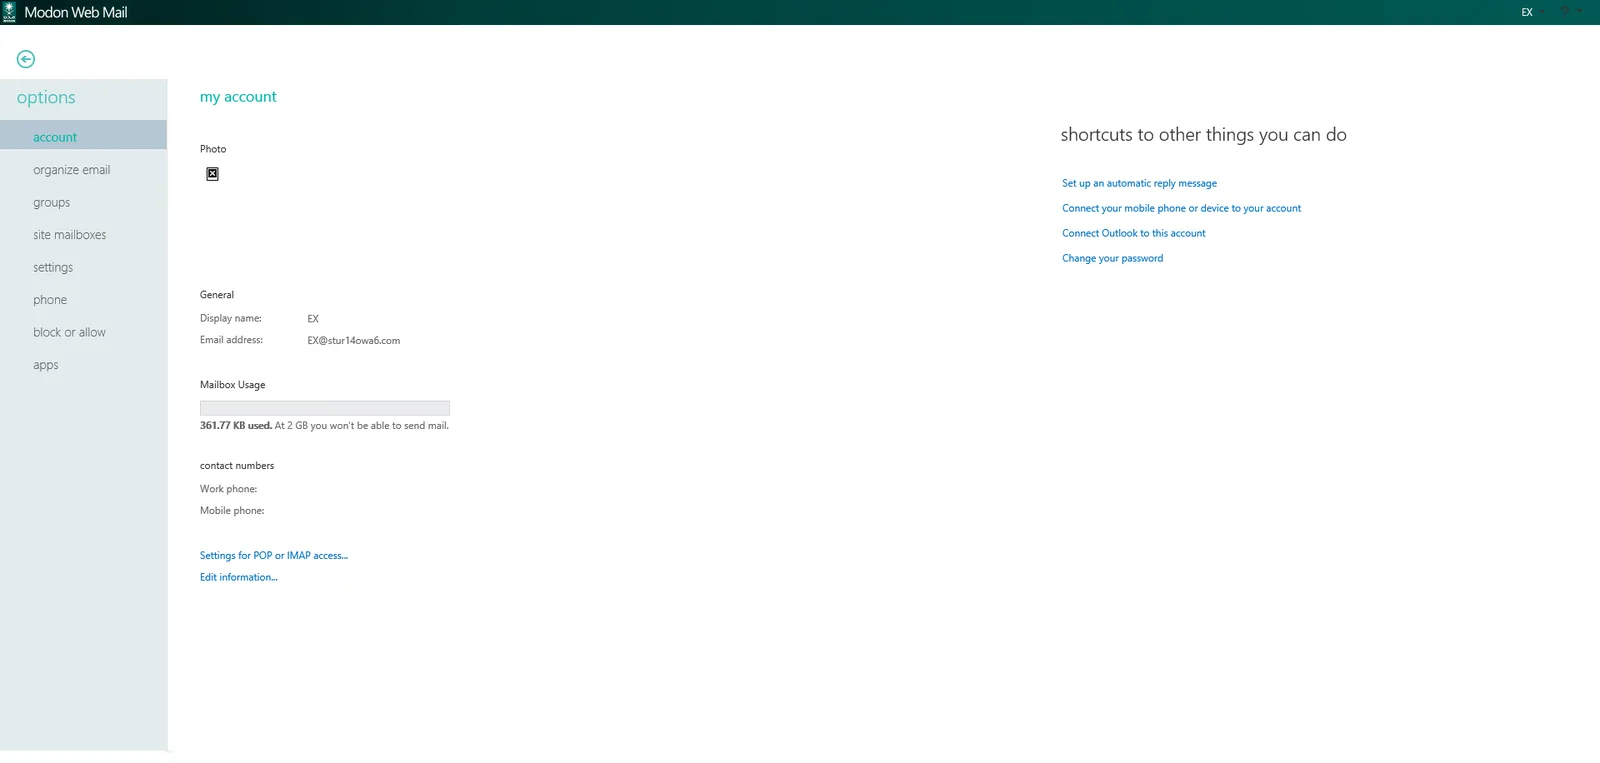Click the shortcuts to other things heading
Image resolution: width=1600 pixels, height=763 pixels.
click(x=1203, y=135)
